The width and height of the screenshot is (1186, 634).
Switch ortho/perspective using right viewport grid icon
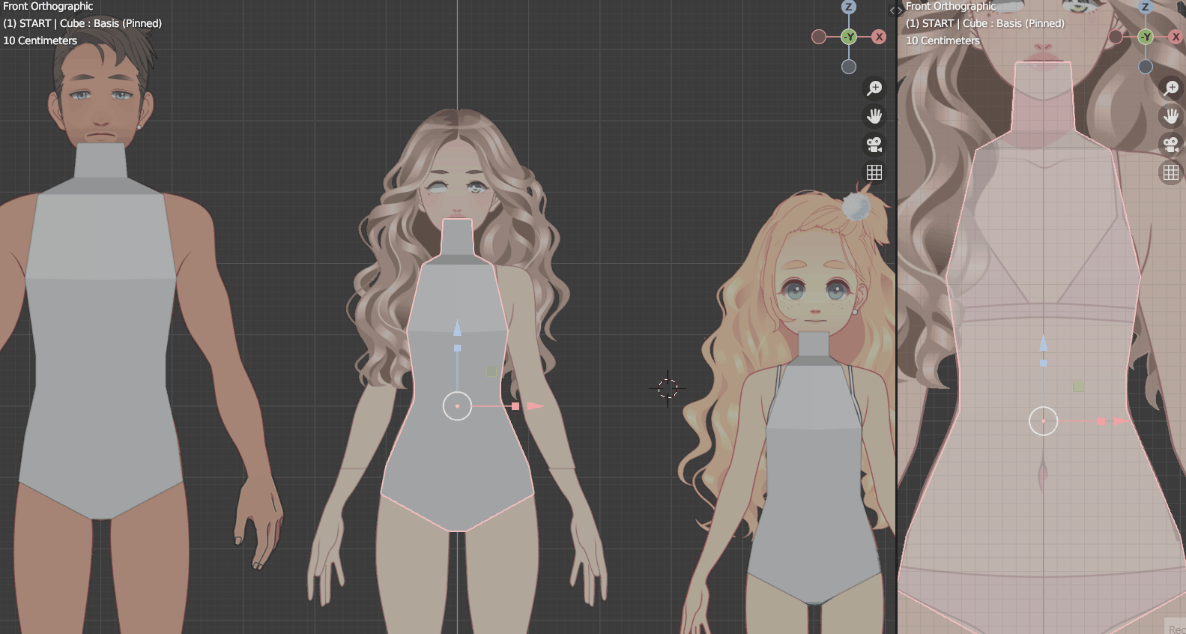coord(1170,172)
